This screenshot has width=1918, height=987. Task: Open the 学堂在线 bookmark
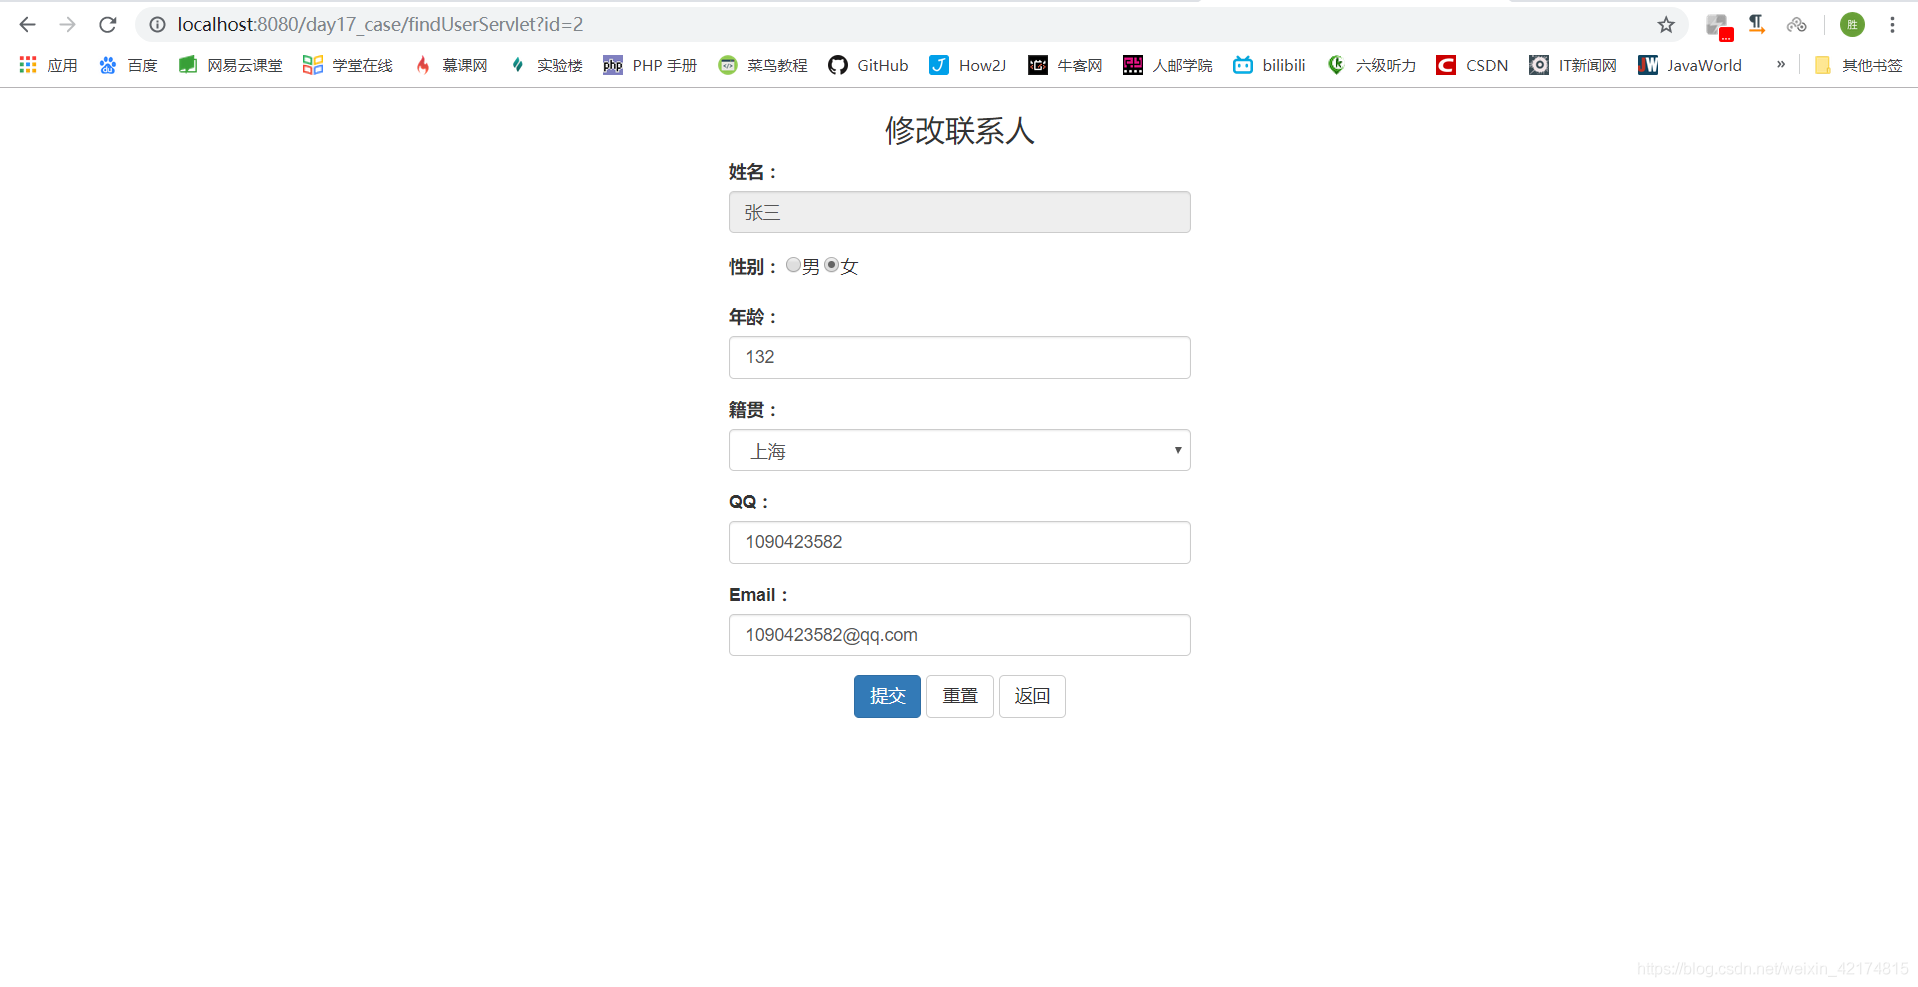pyautogui.click(x=348, y=65)
